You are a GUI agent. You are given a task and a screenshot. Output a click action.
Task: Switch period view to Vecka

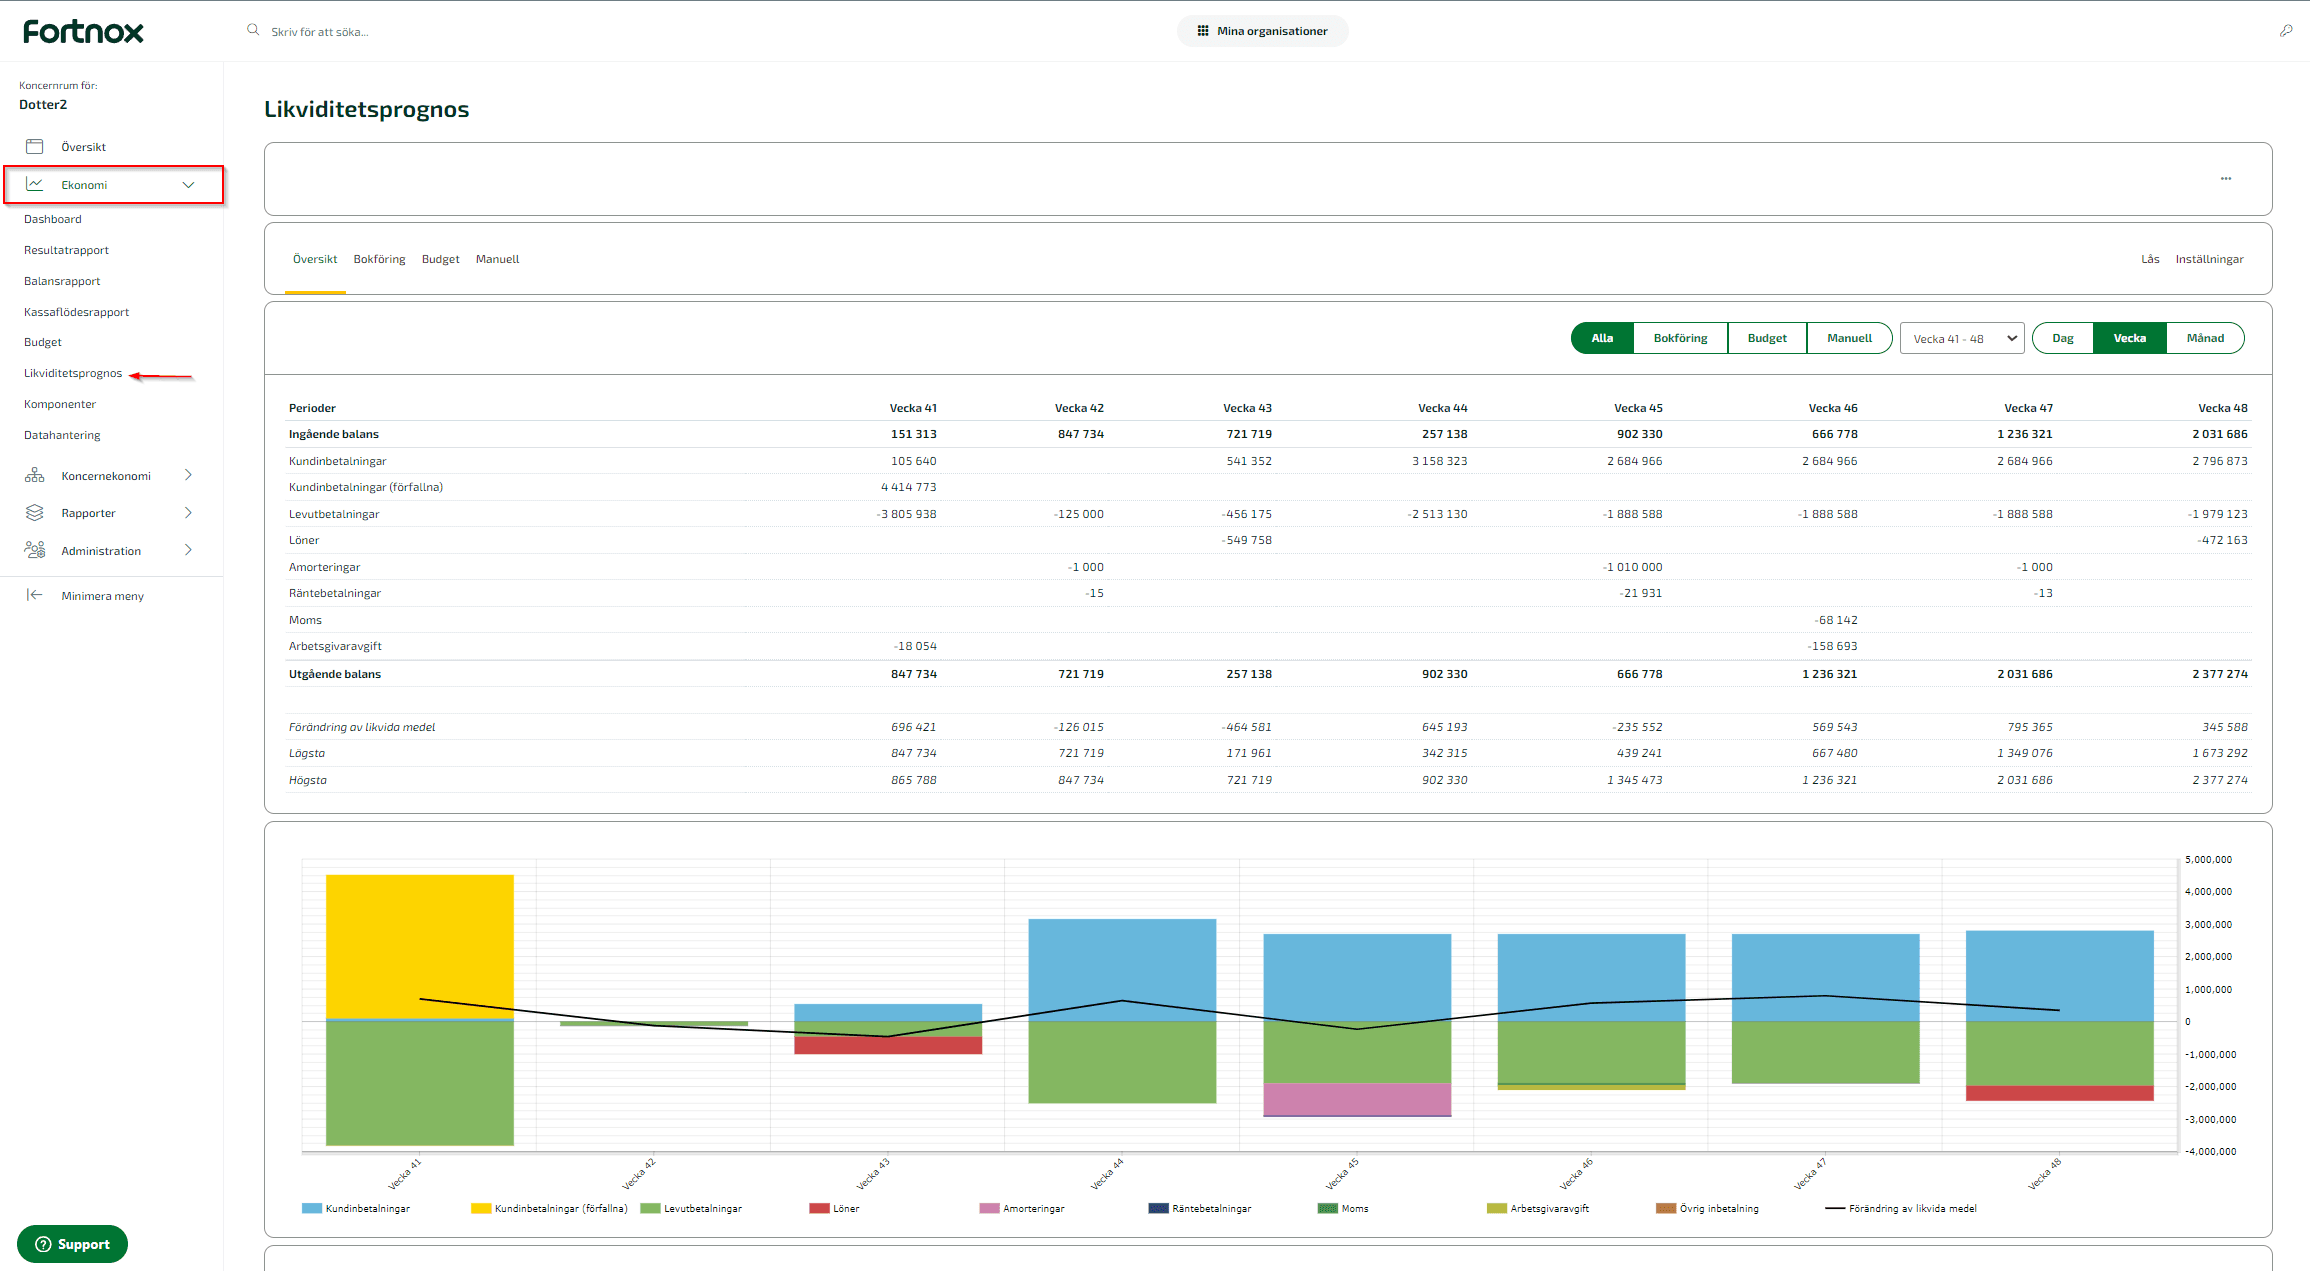2130,338
